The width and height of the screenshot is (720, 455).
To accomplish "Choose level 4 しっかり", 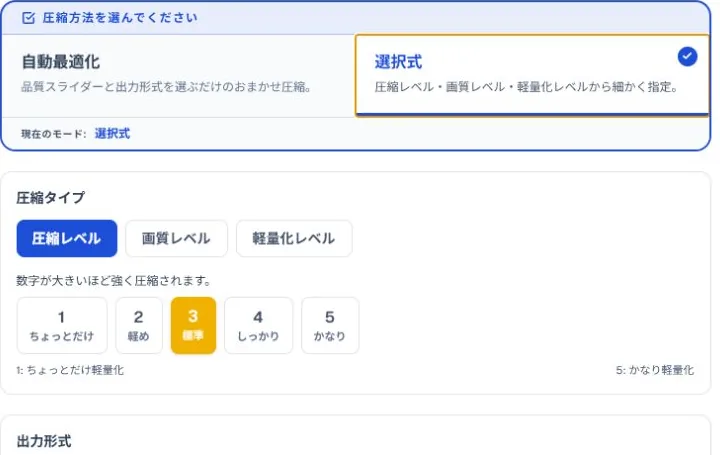I will pos(258,326).
